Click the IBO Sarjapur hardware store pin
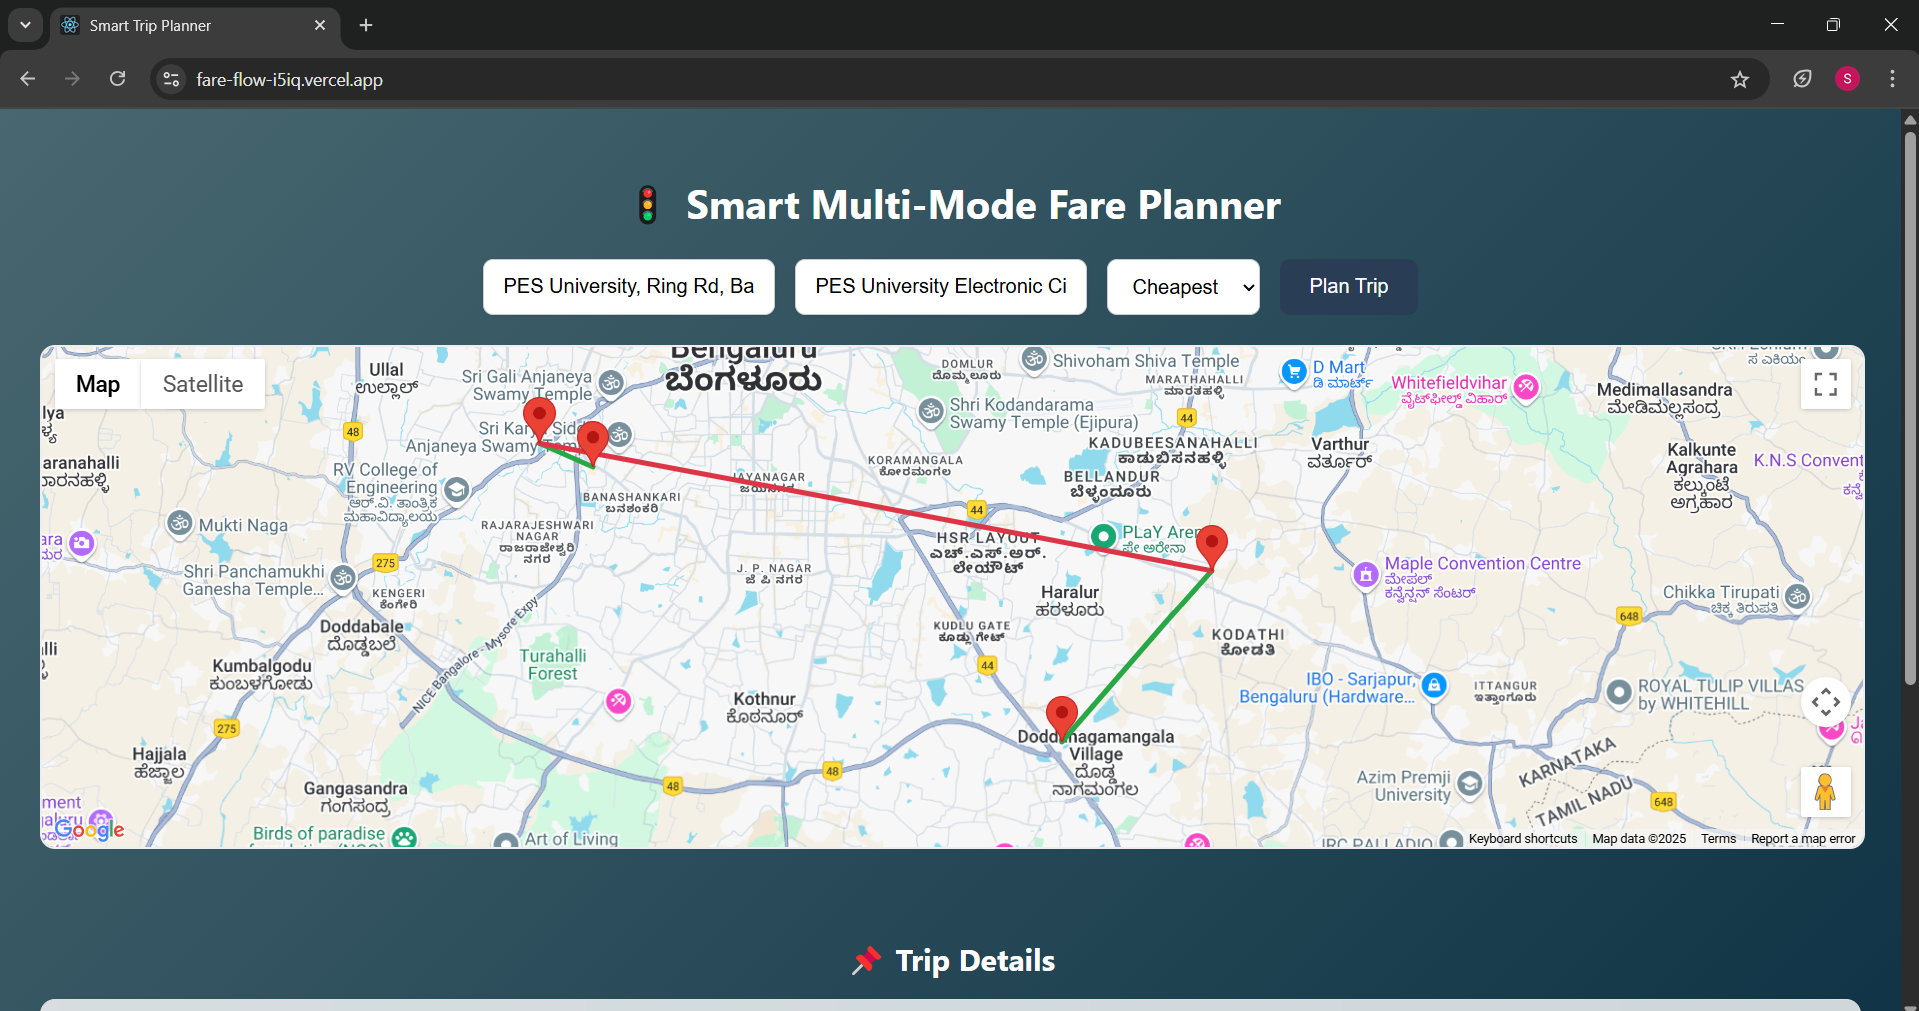Viewport: 1919px width, 1011px height. point(1434,685)
